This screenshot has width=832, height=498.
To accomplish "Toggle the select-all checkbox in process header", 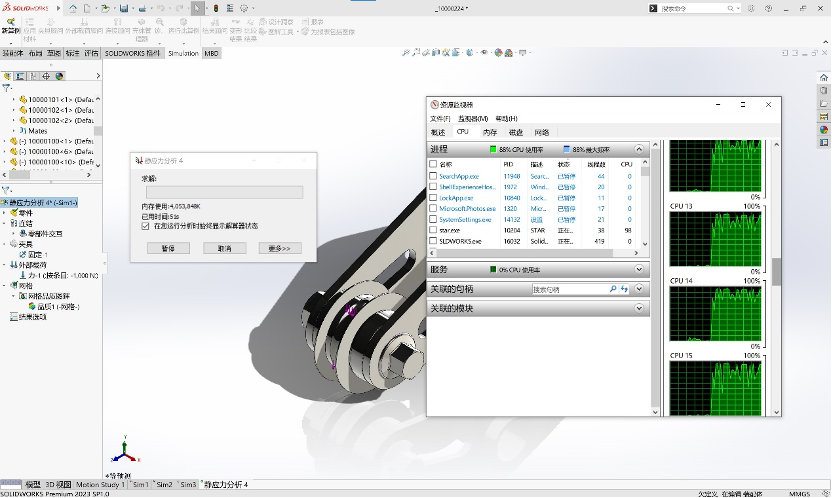I will click(x=433, y=164).
